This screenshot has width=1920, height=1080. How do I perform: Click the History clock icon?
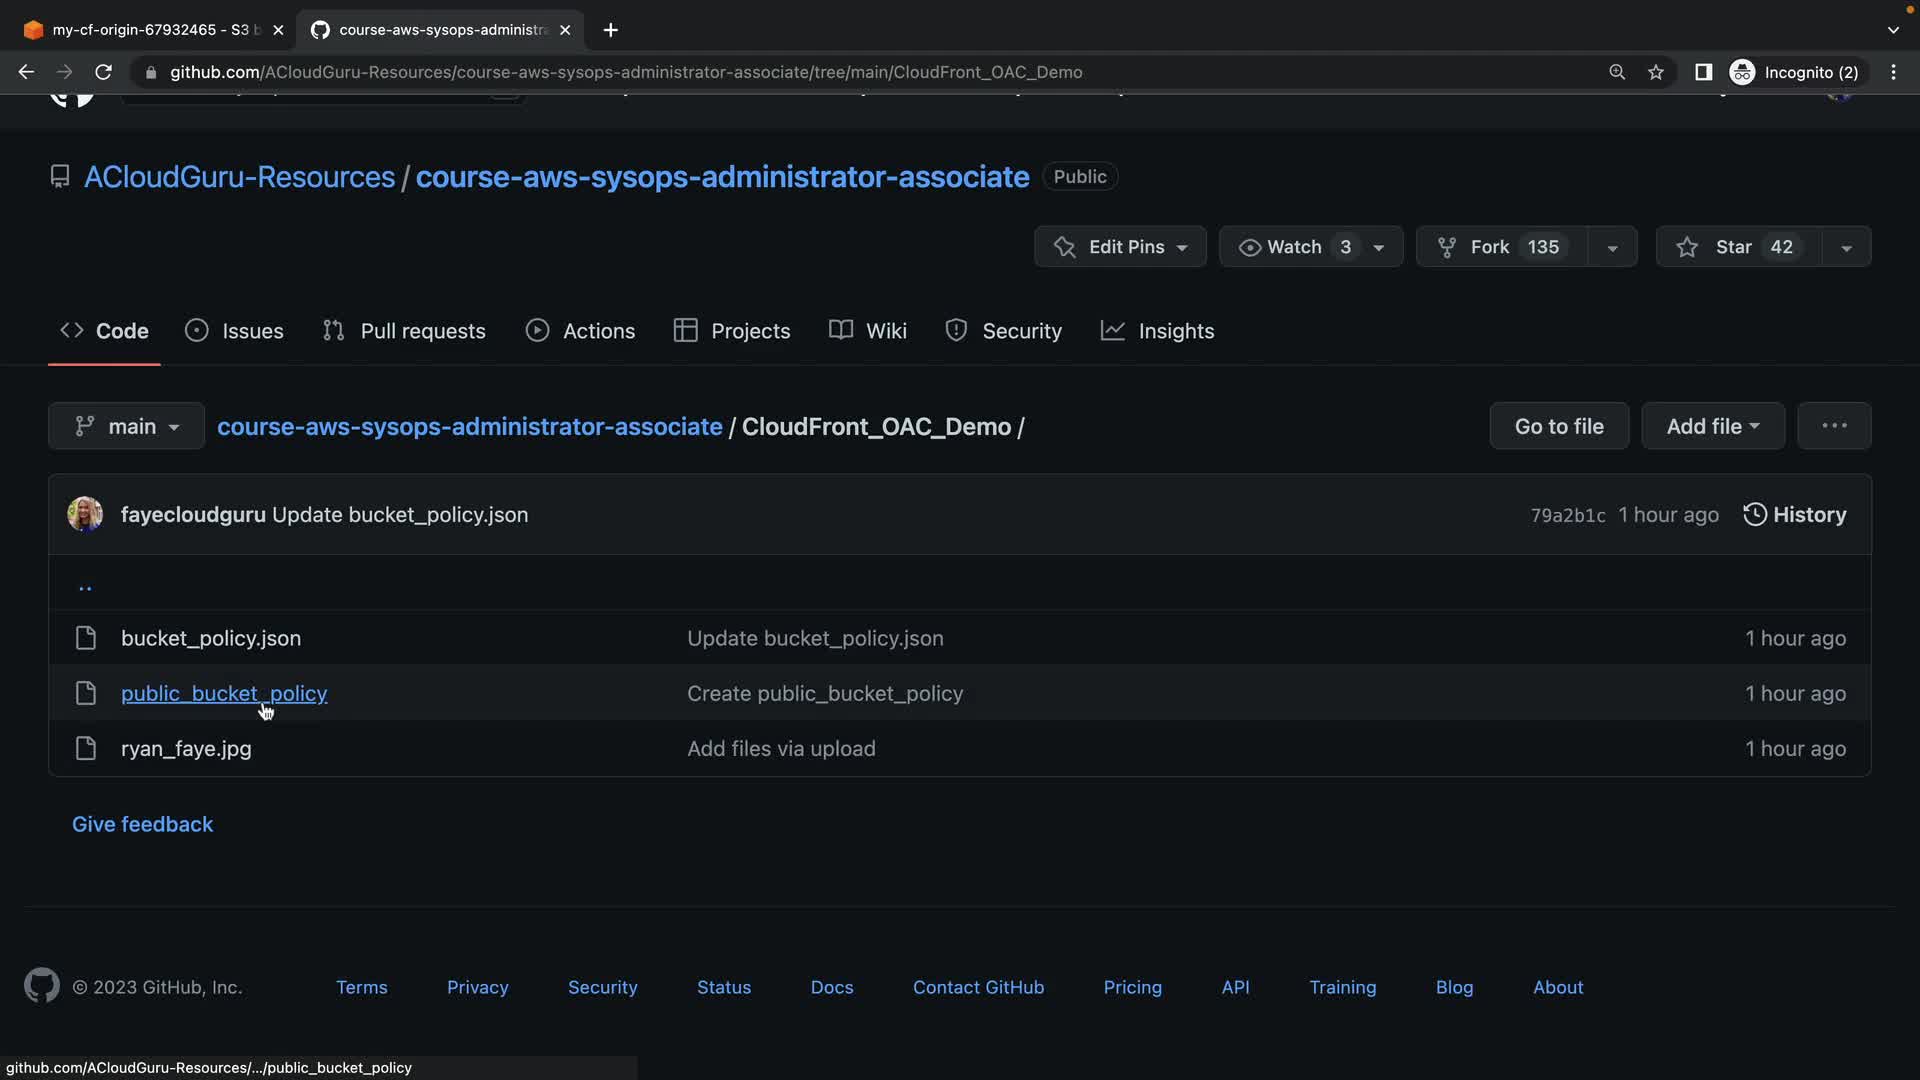(1754, 514)
